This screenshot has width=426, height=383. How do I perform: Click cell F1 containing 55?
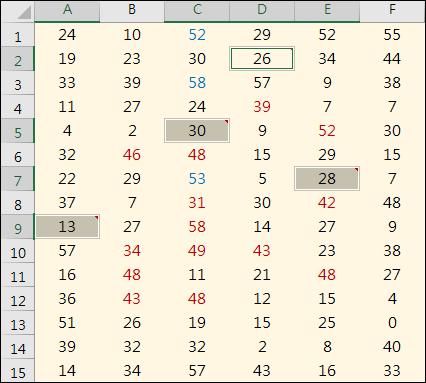click(x=392, y=35)
